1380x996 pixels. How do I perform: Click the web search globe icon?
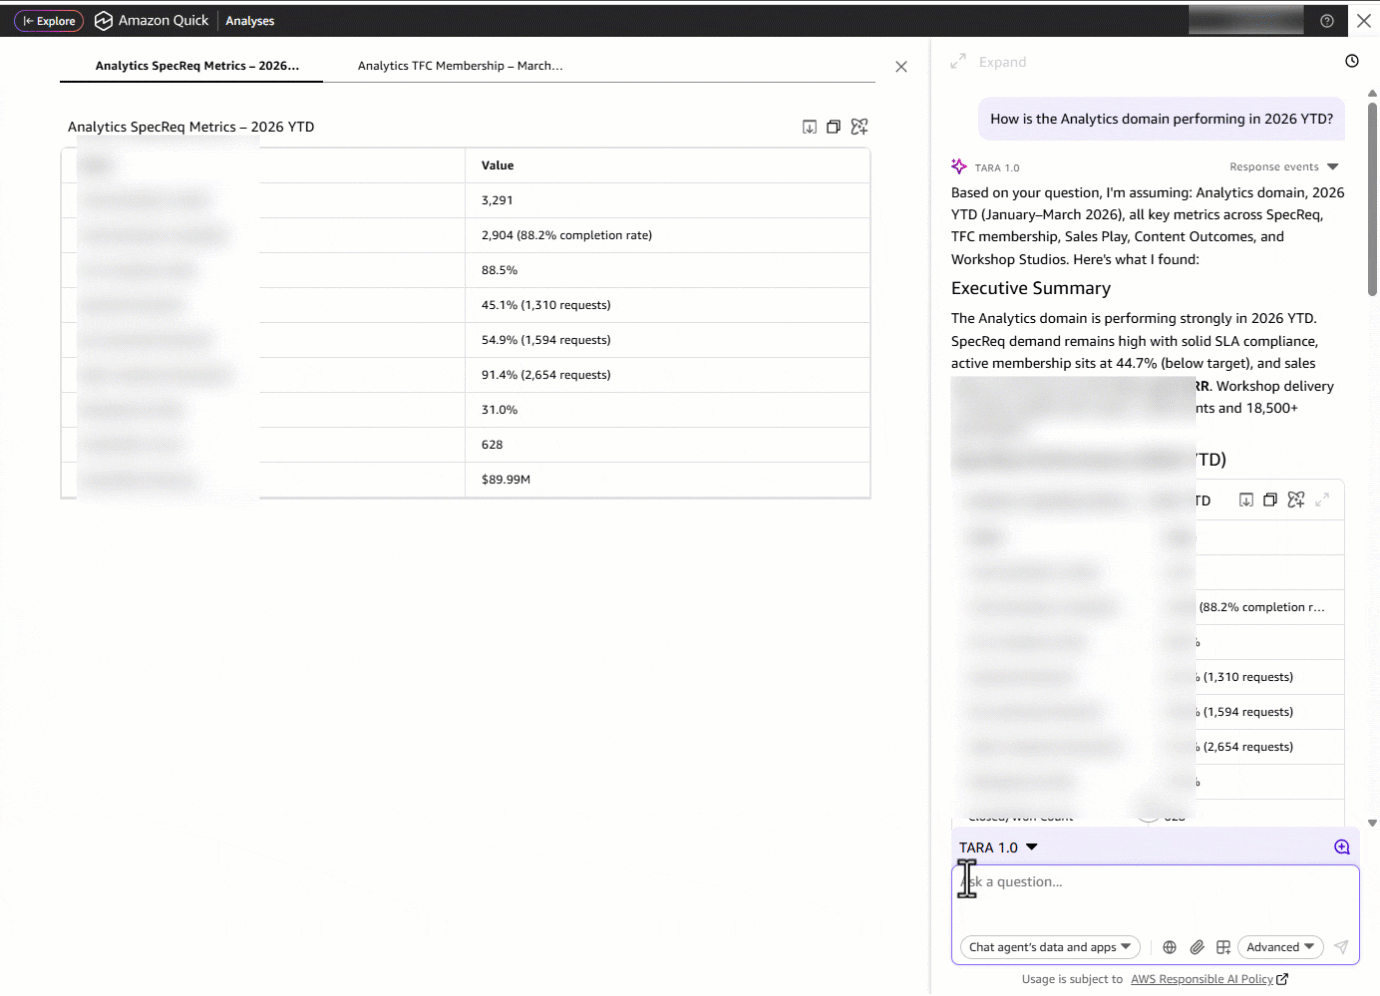click(x=1169, y=947)
